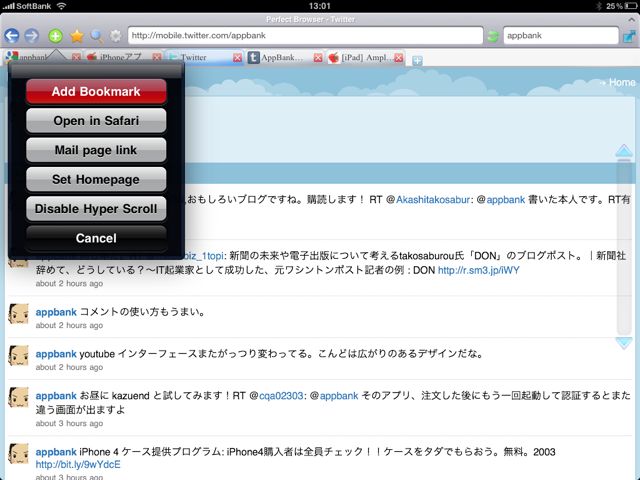Tap the battery 25% indicator
This screenshot has height=480, width=640.
pyautogui.click(x=621, y=6)
